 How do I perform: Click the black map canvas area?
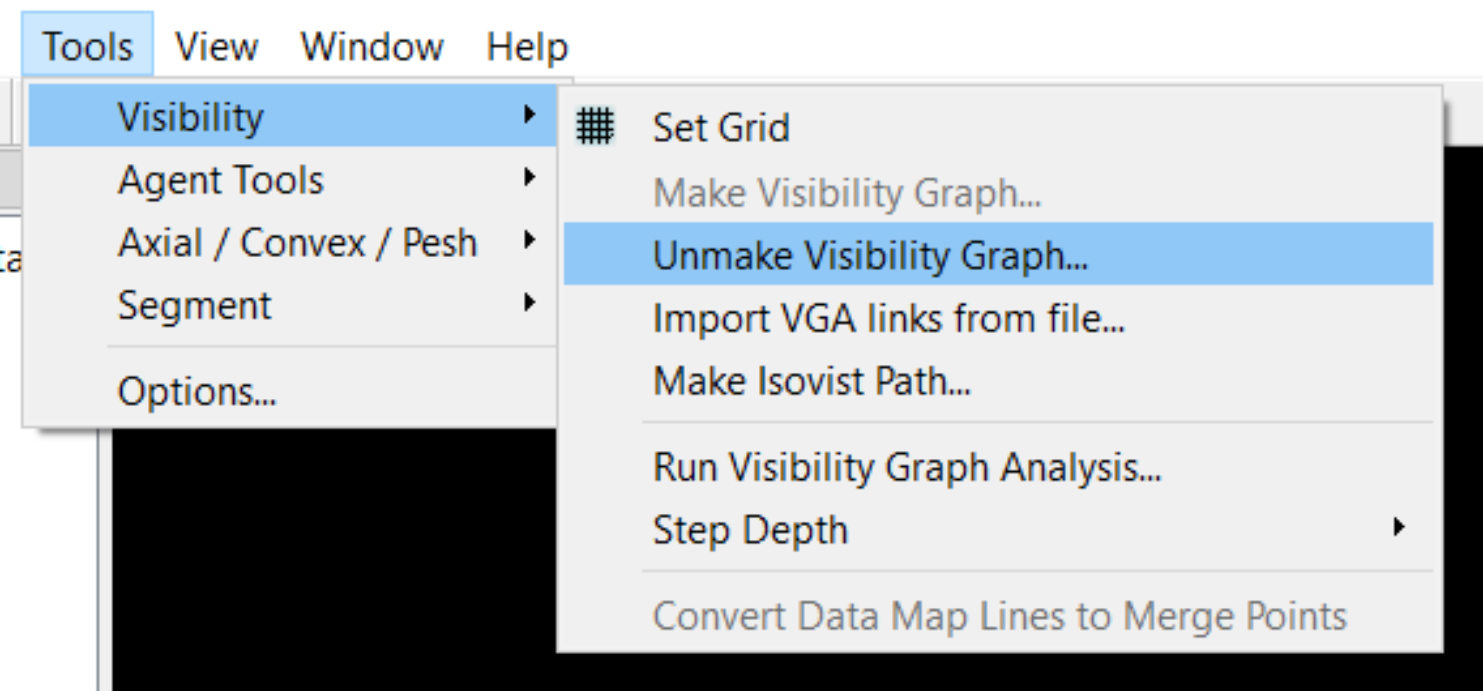click(x=330, y=560)
